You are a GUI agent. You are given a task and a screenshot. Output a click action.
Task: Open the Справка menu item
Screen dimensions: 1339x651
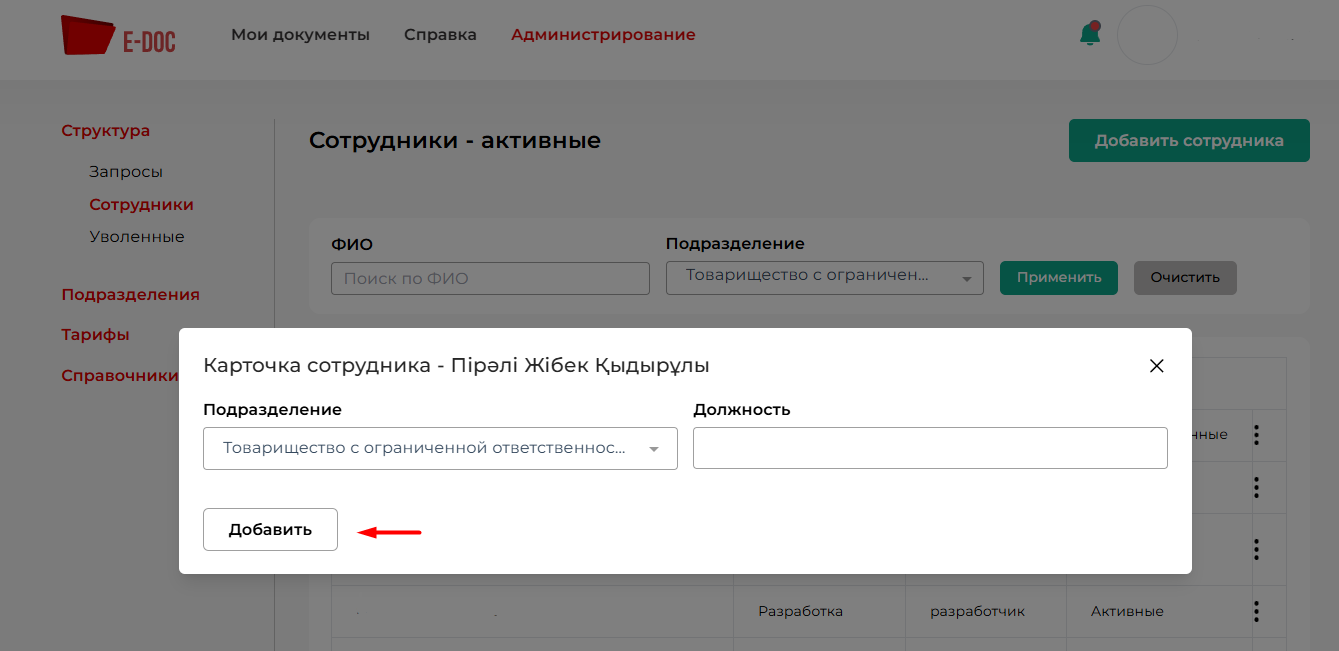point(440,35)
